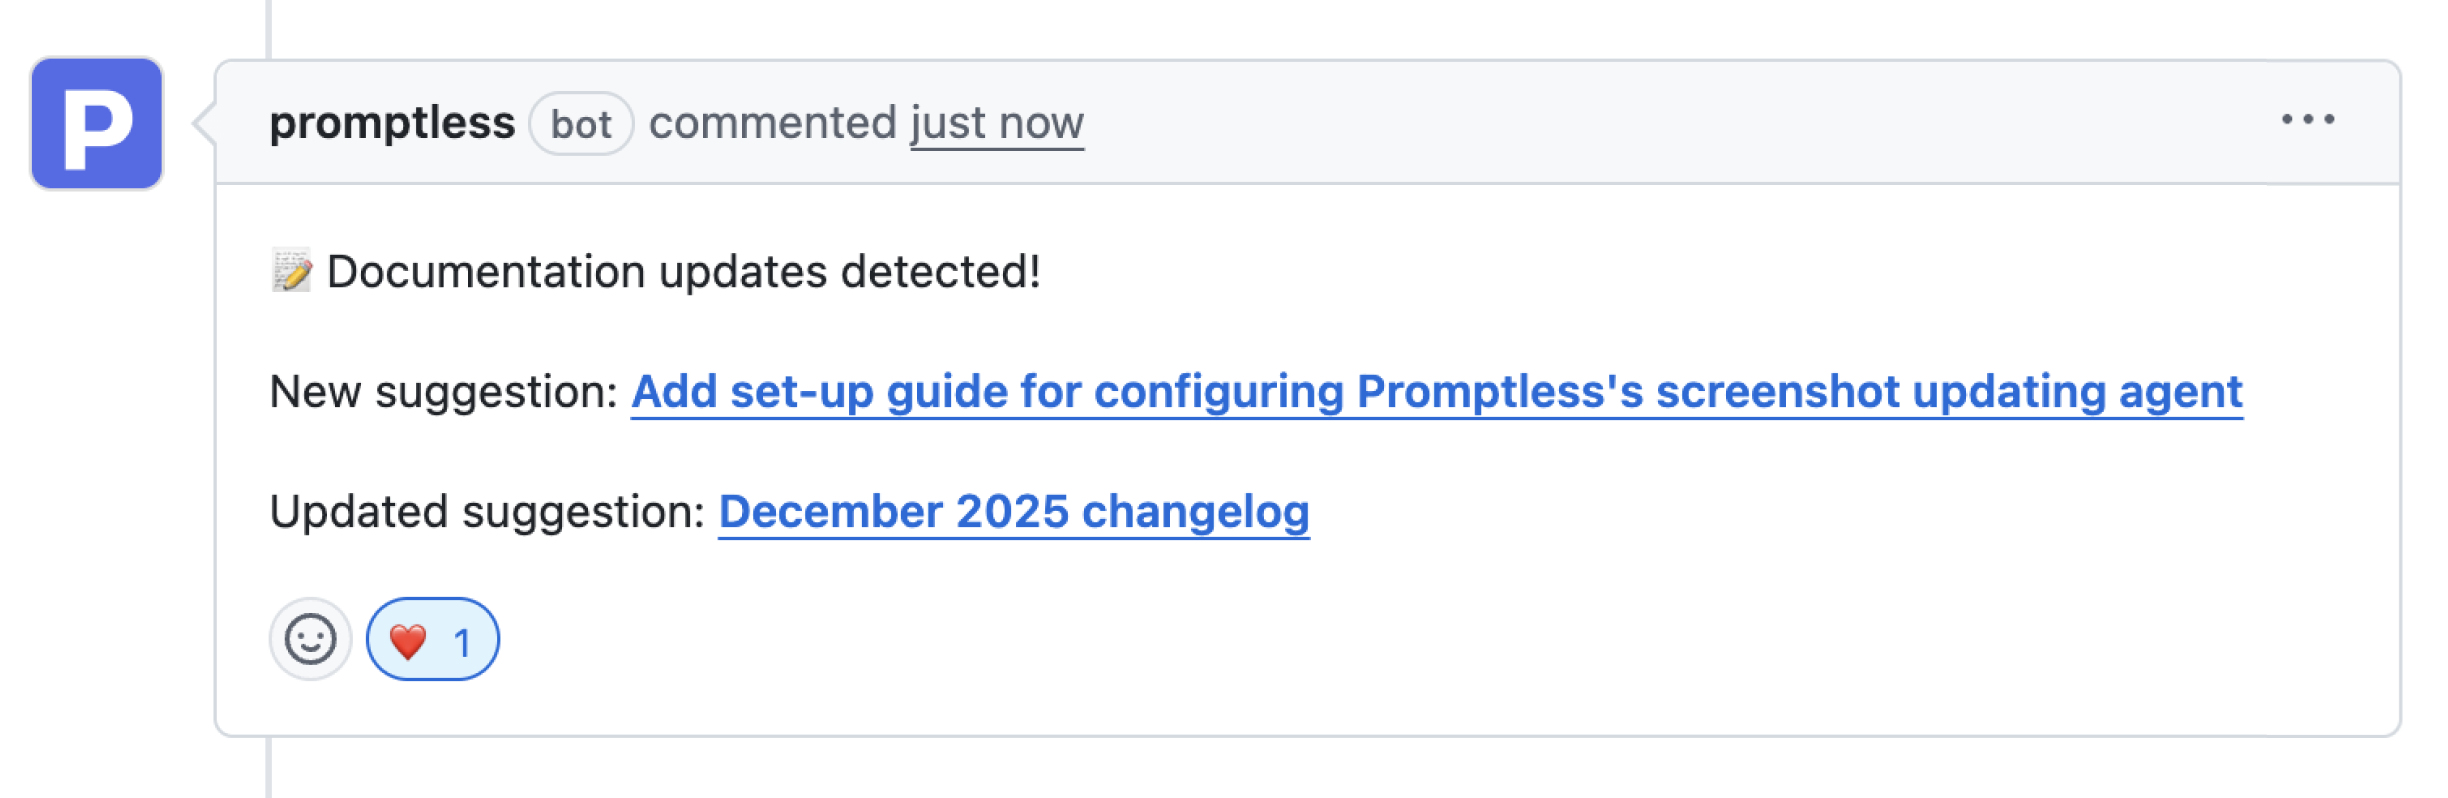
Task: Click the heart reaction count of 1
Action: click(462, 641)
